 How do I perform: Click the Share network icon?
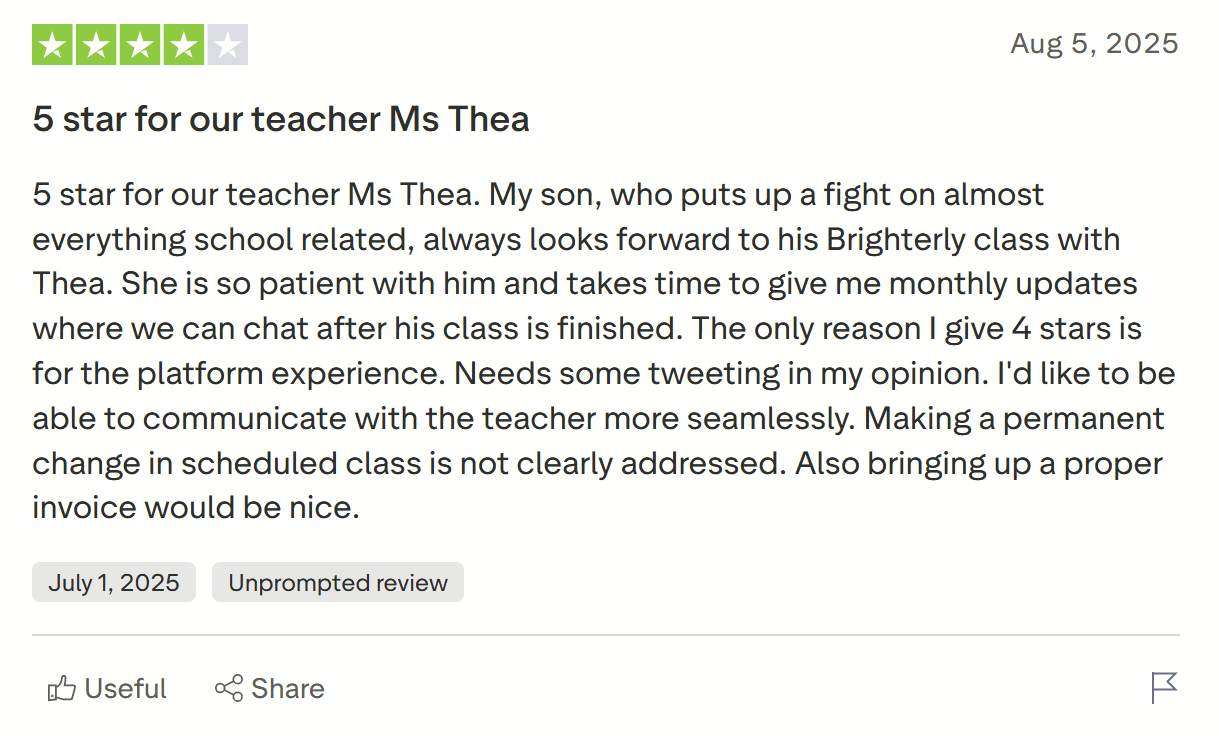click(229, 688)
